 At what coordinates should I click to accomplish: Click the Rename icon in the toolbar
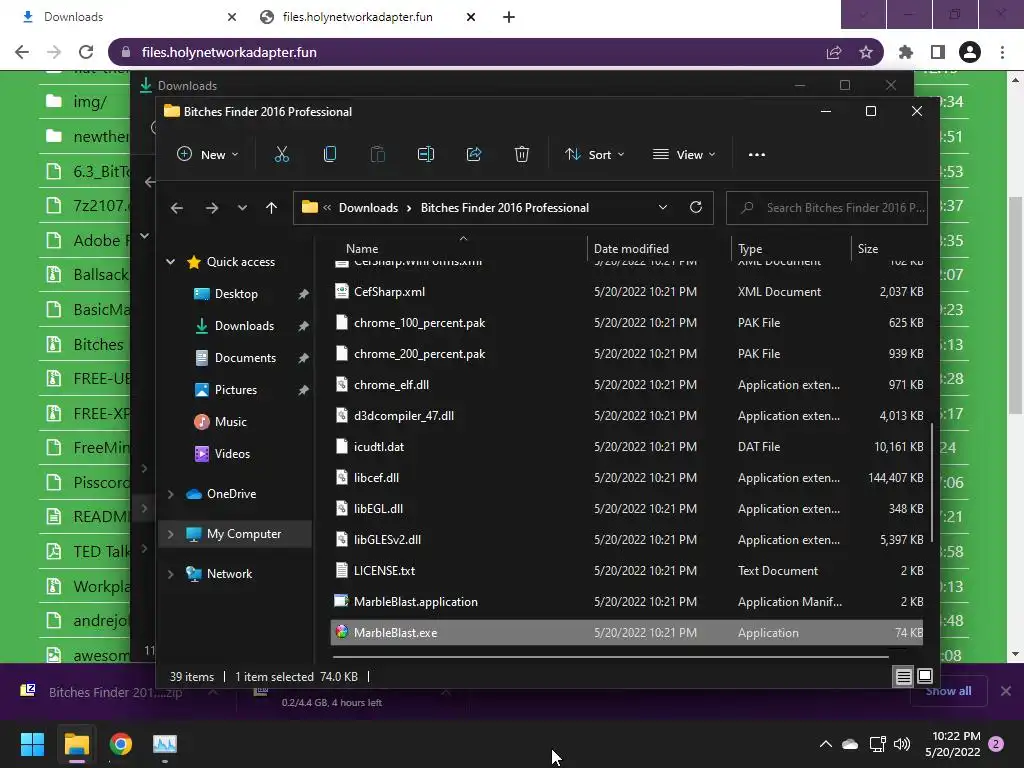pyautogui.click(x=426, y=155)
